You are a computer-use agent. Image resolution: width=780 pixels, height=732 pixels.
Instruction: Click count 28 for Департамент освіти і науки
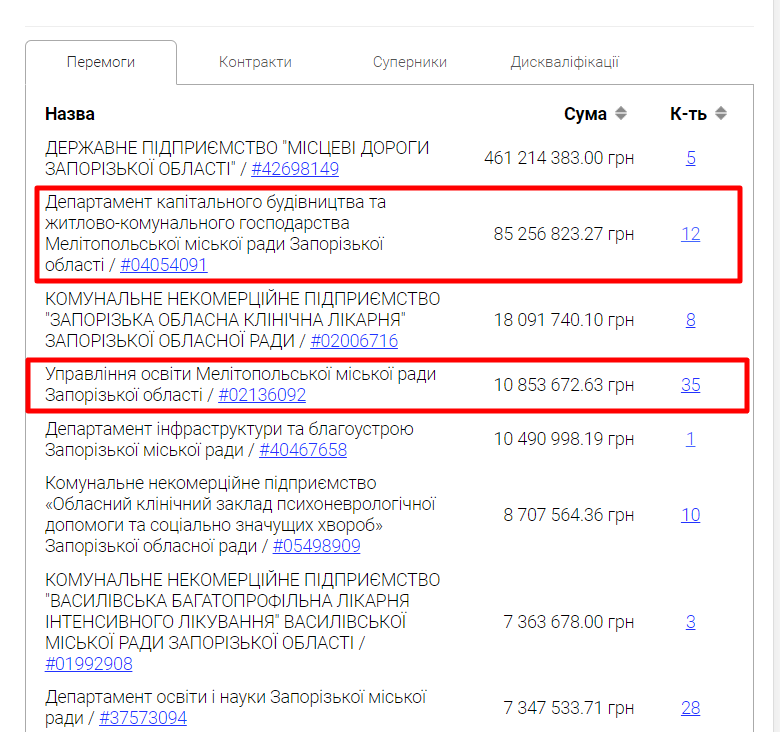tap(690, 708)
